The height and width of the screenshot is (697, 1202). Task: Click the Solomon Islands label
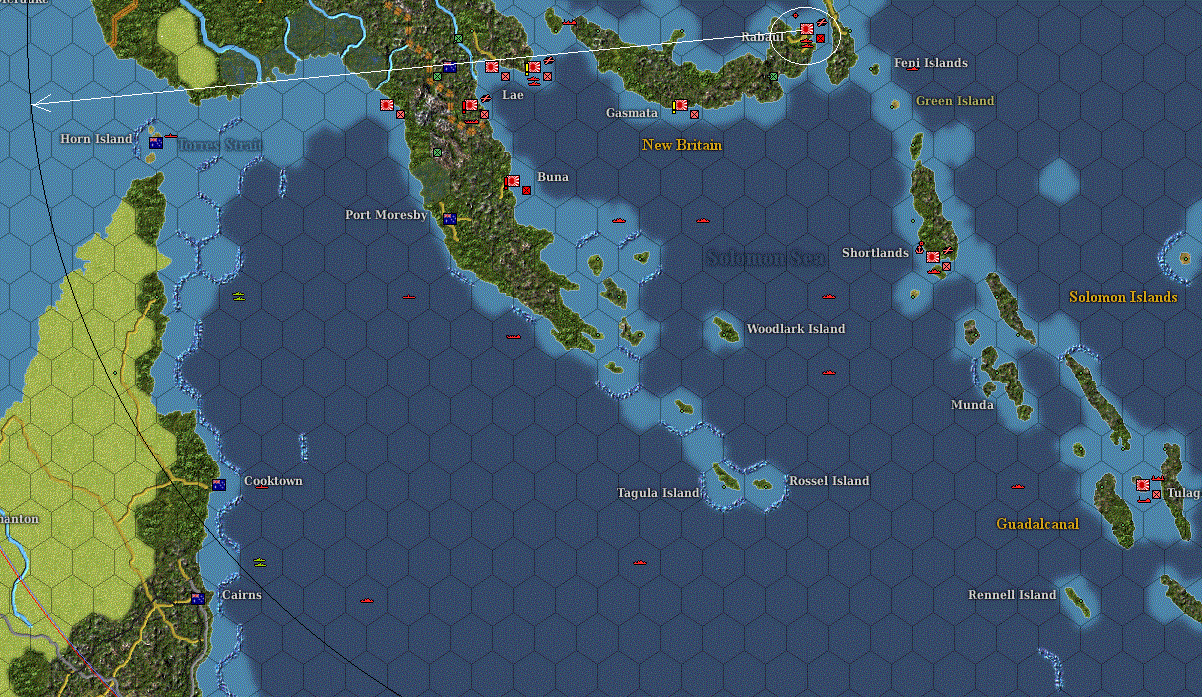pos(1123,297)
